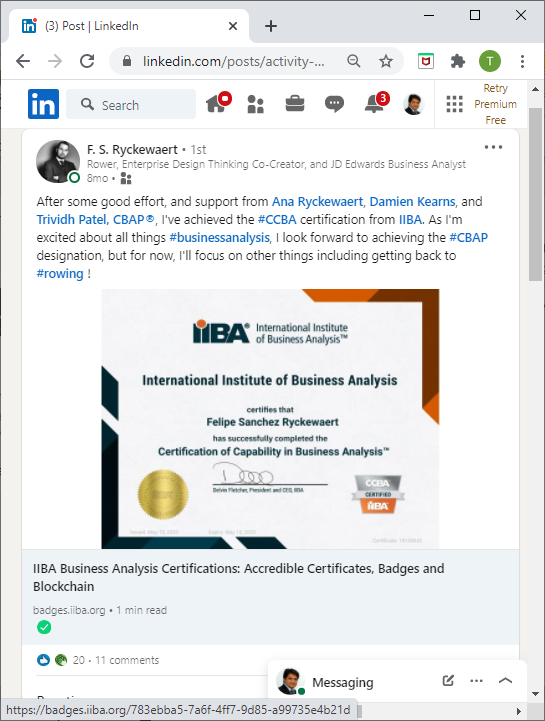Screen dimensions: 545x721
Task: Open Ana Ryckewaert mention link
Action: pyautogui.click(x=317, y=201)
